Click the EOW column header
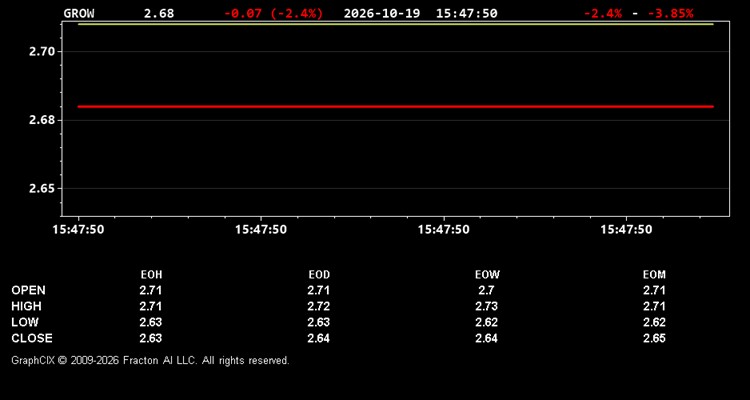 point(487,275)
